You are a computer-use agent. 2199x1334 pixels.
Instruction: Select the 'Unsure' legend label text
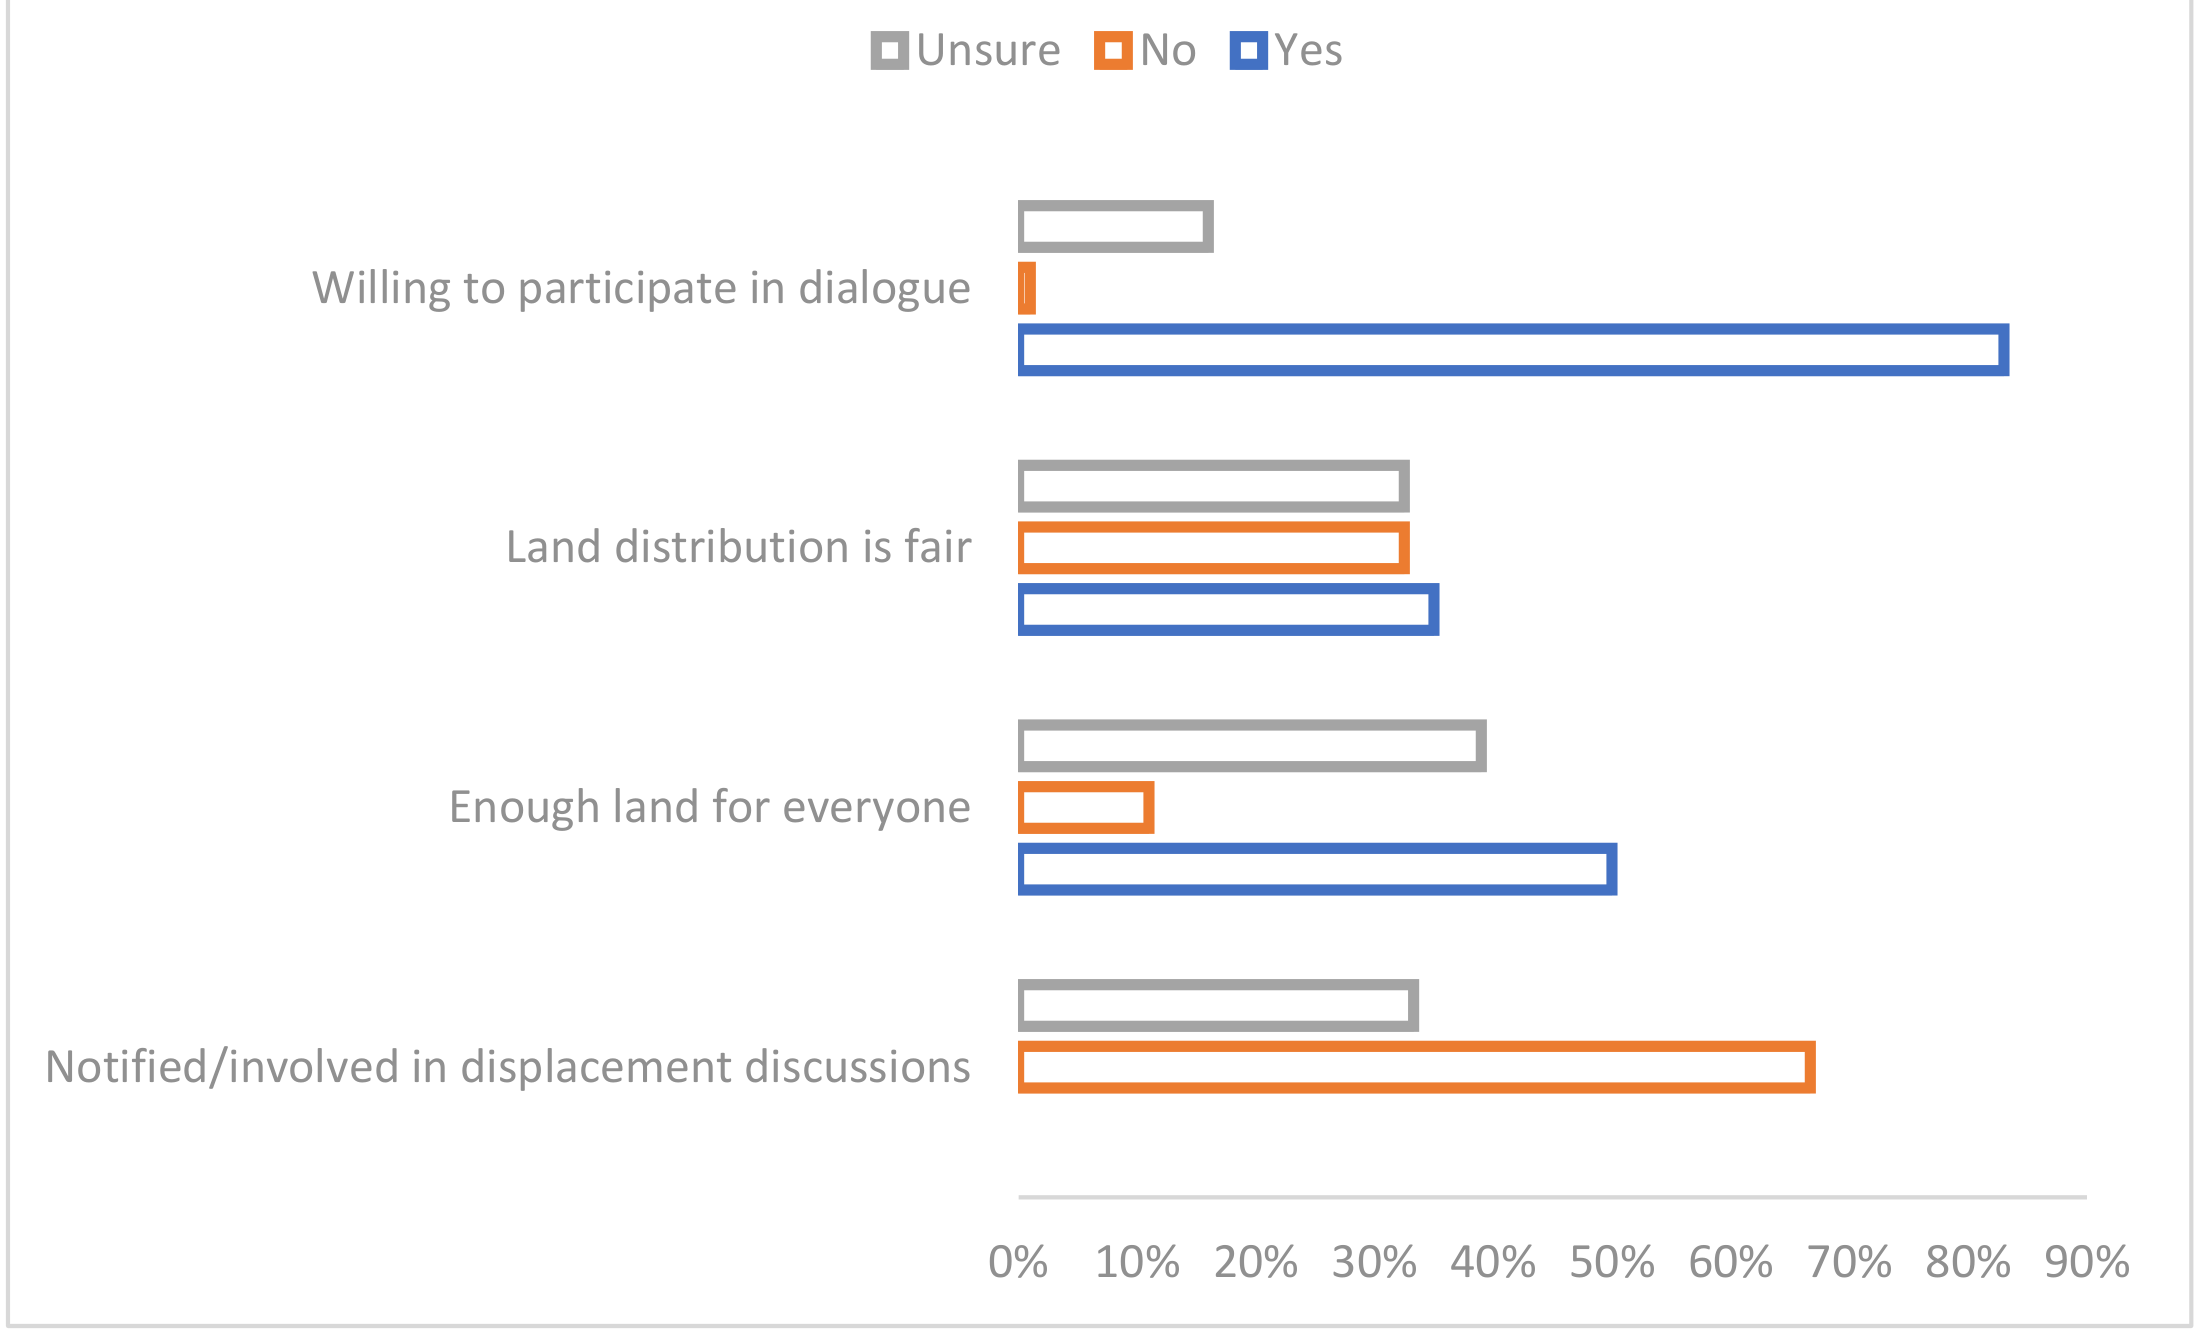[988, 51]
